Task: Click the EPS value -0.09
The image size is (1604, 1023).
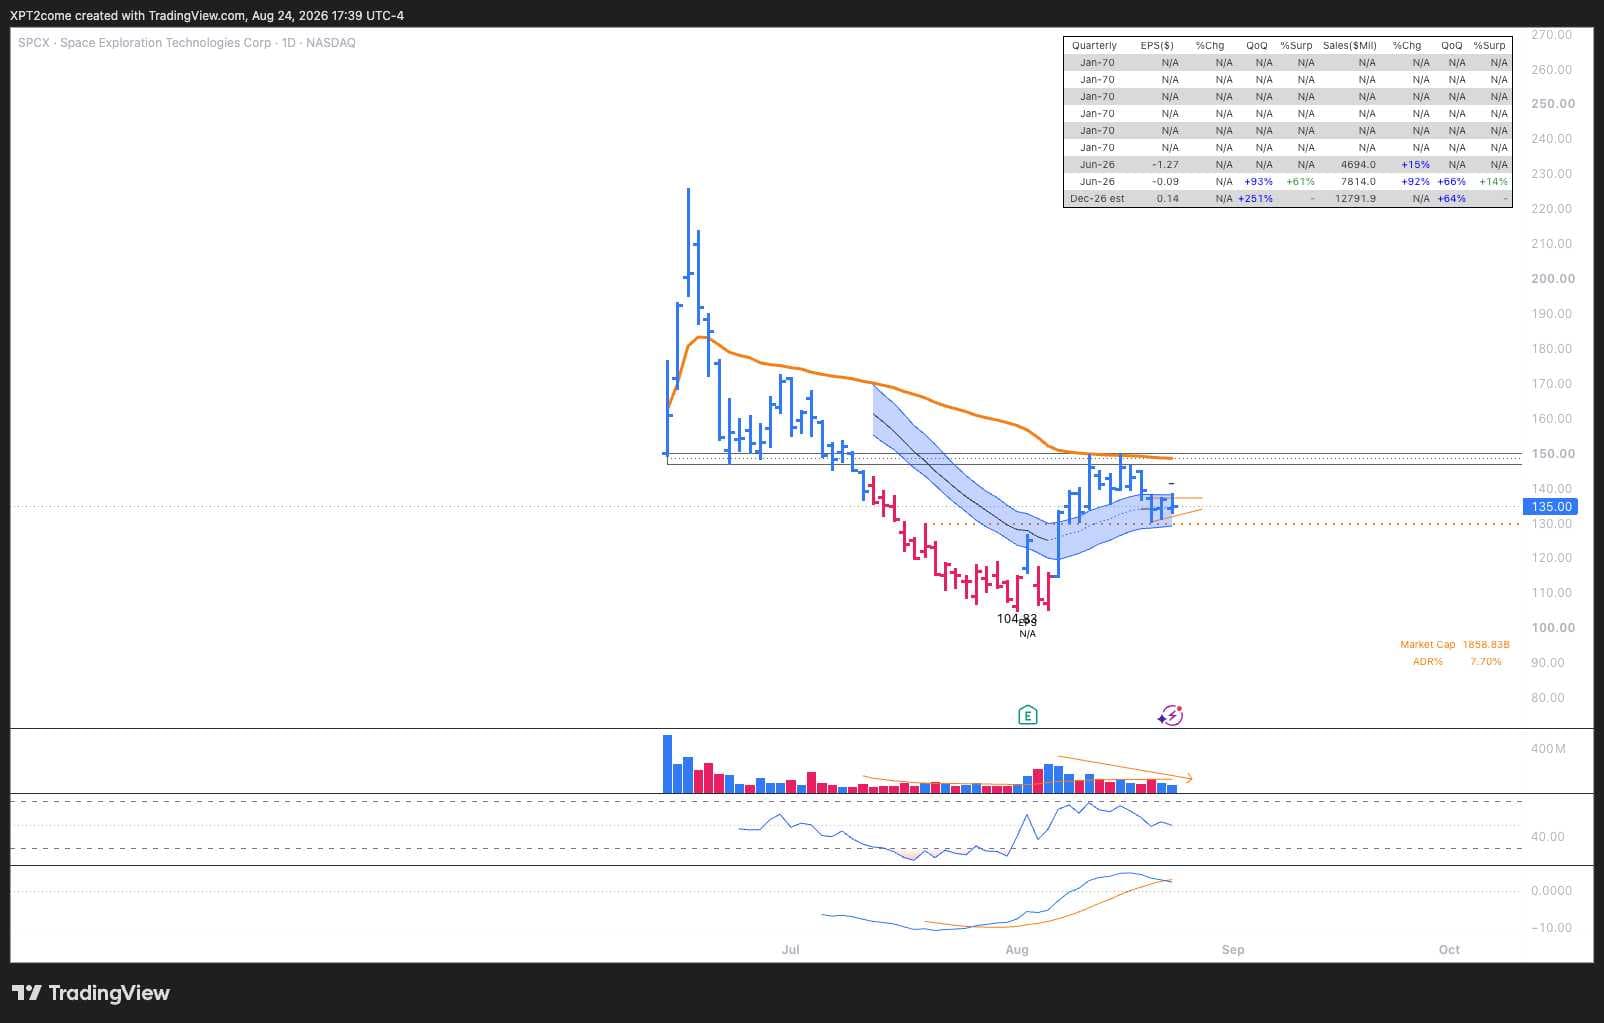Action: (x=1165, y=182)
